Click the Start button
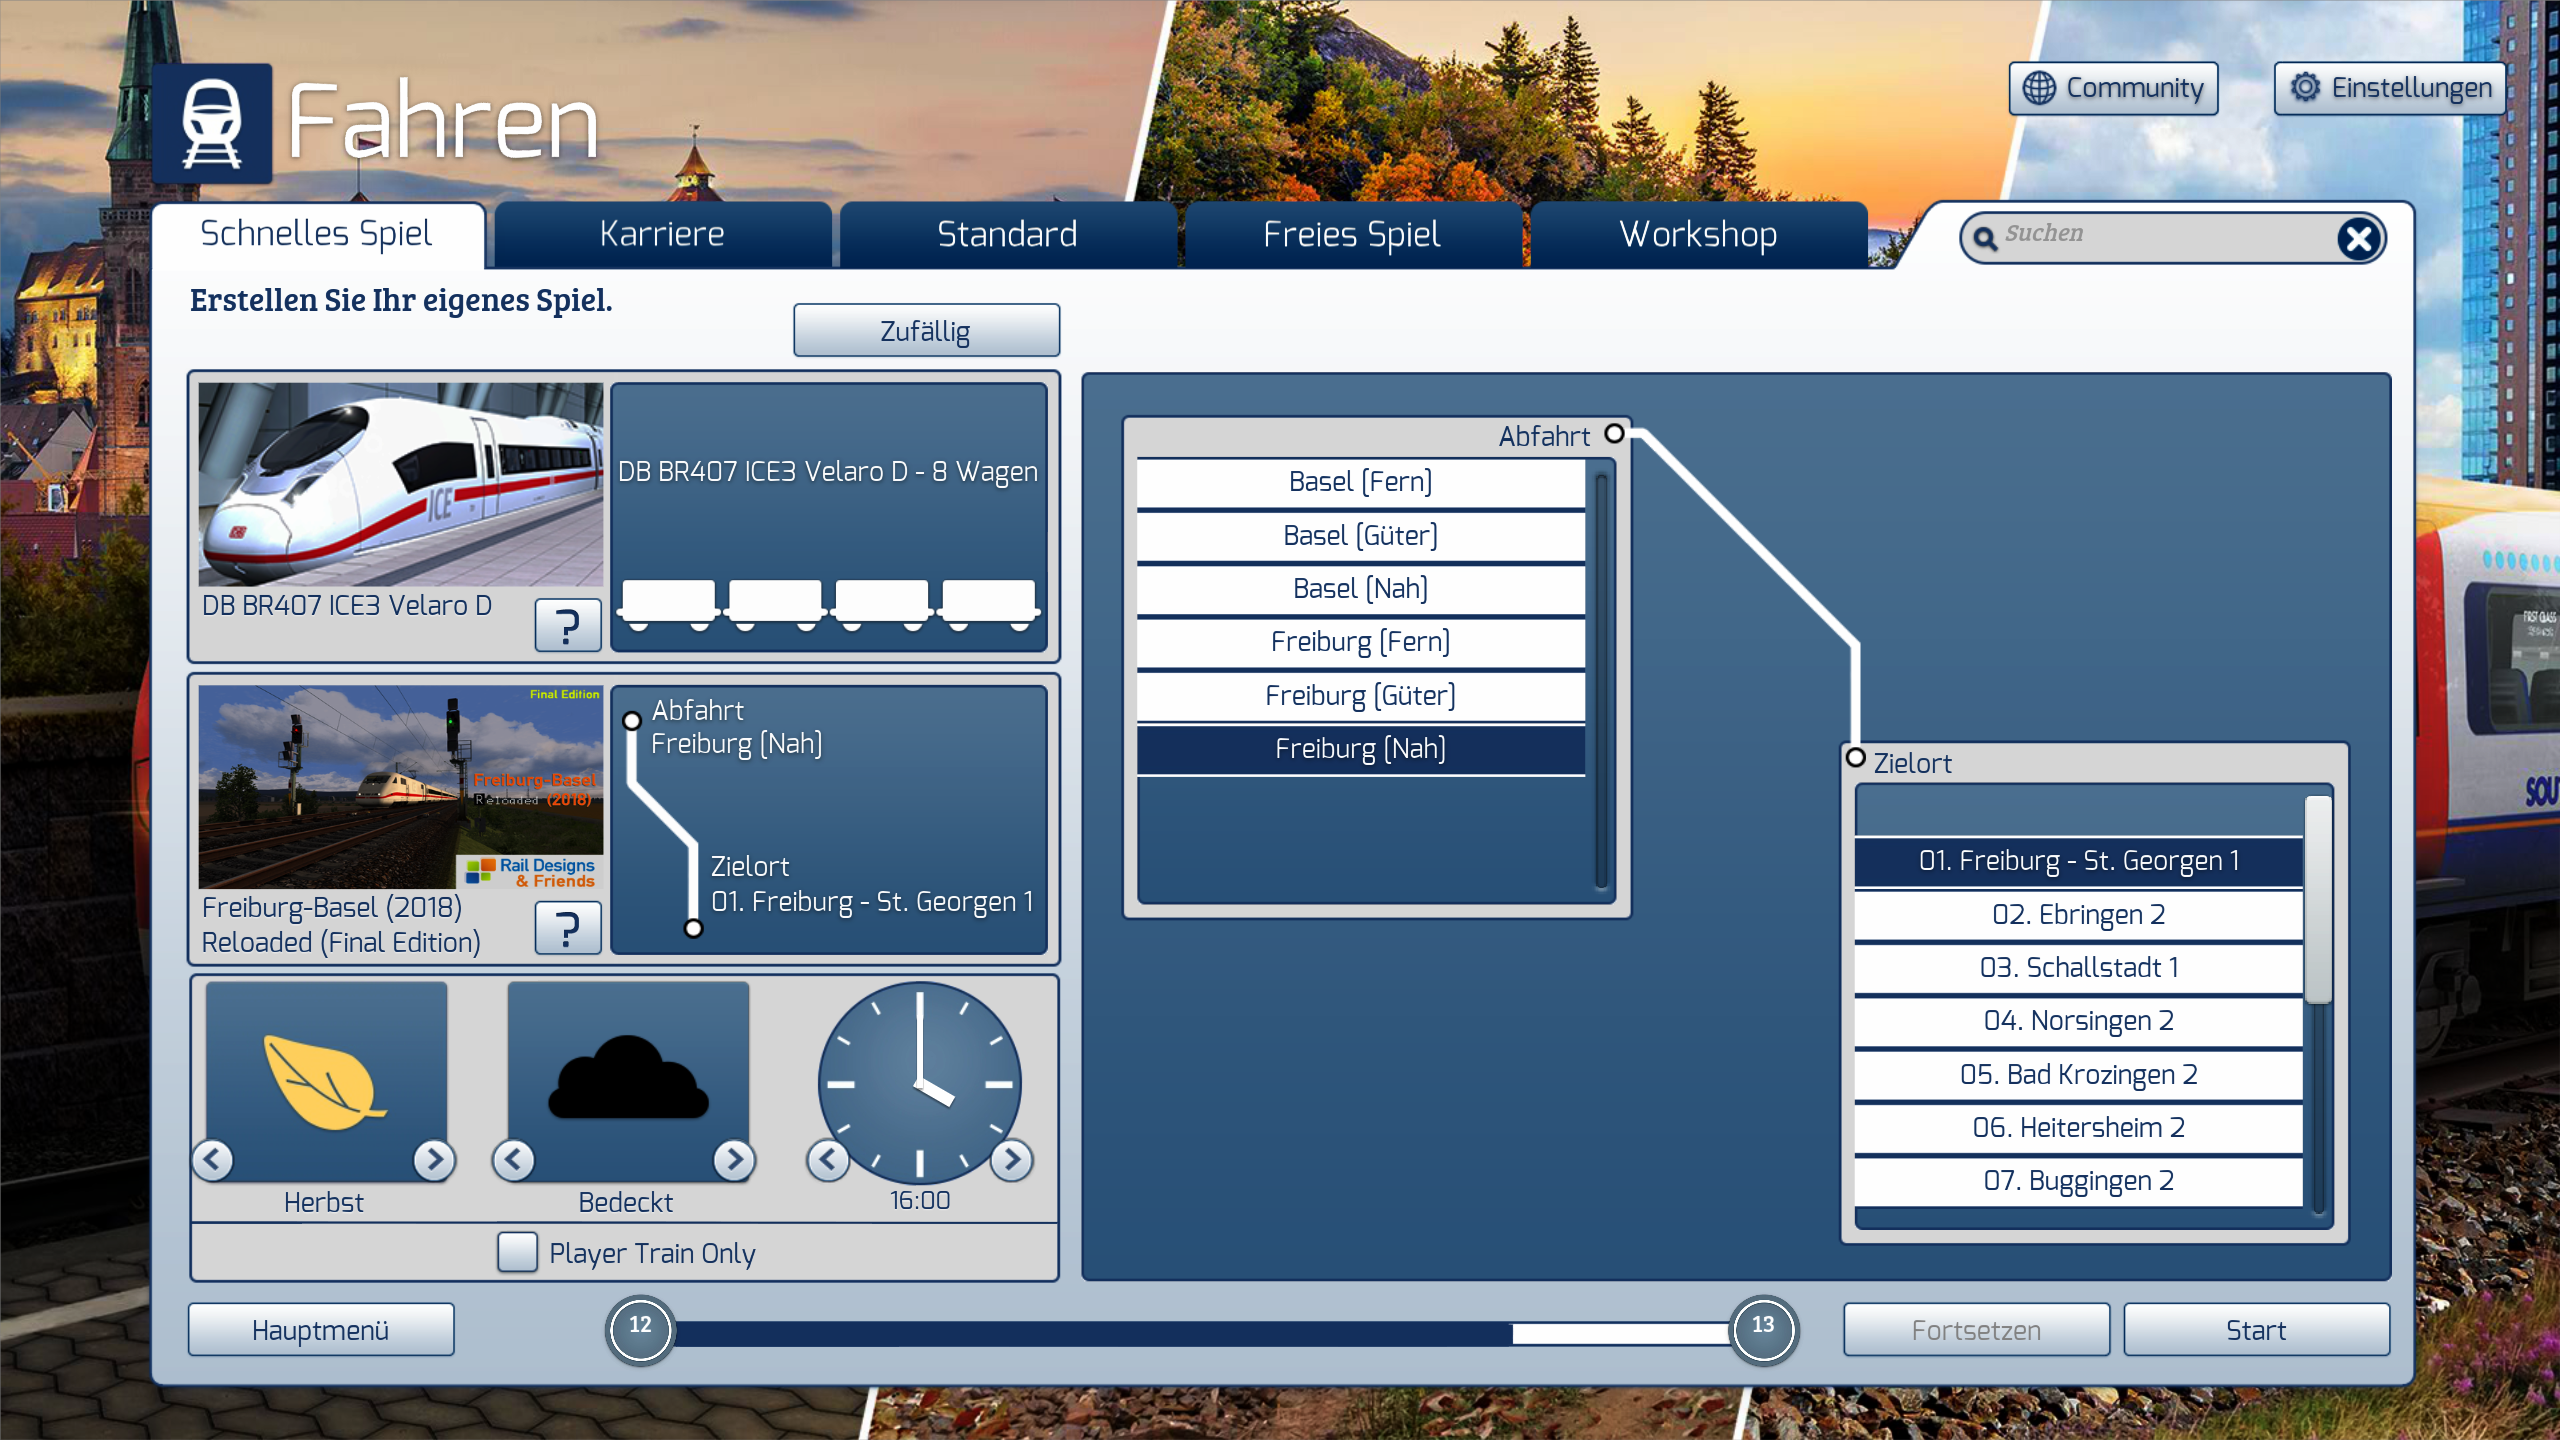The width and height of the screenshot is (2560, 1440). [x=2255, y=1330]
